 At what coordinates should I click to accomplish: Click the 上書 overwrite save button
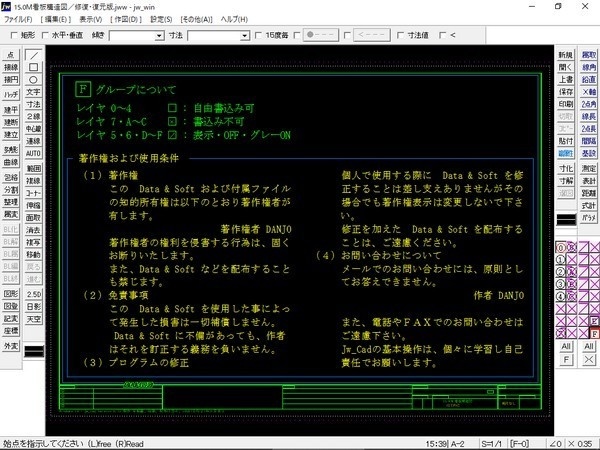pyautogui.click(x=566, y=80)
